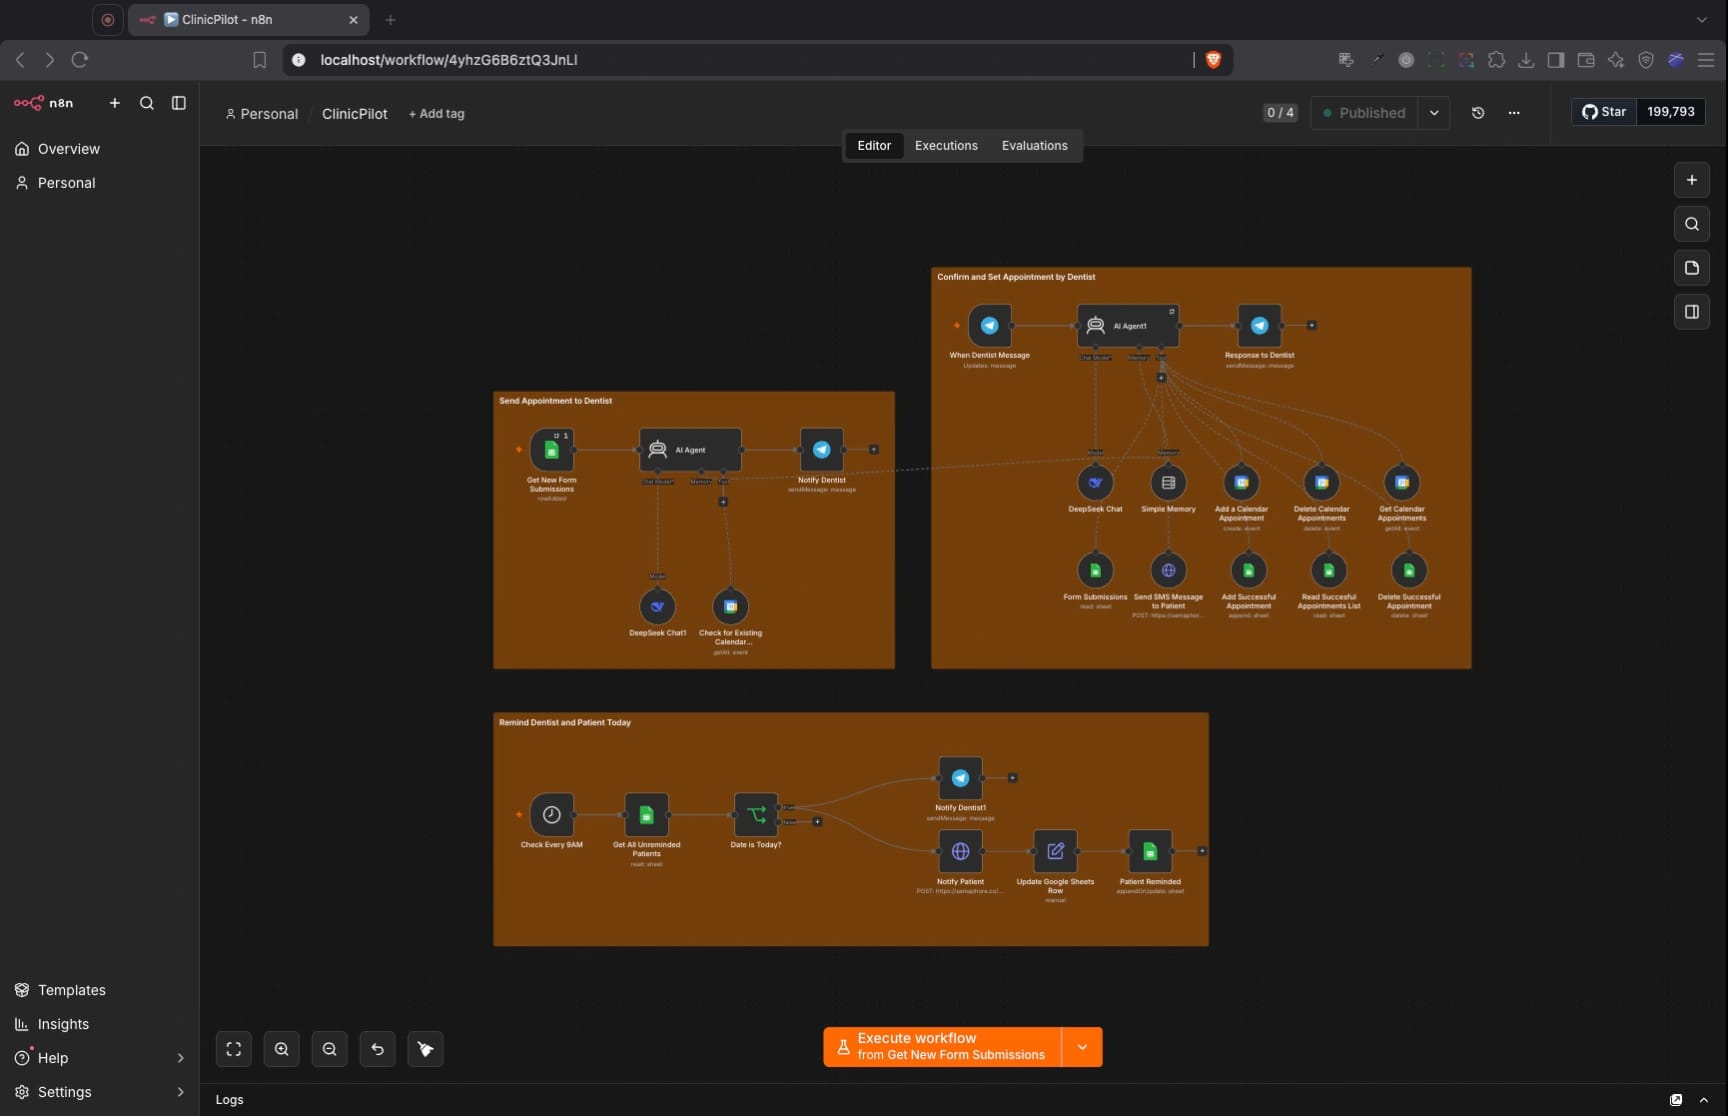The image size is (1728, 1116).
Task: Select Update Google Sheets Row node
Action: tap(1055, 851)
